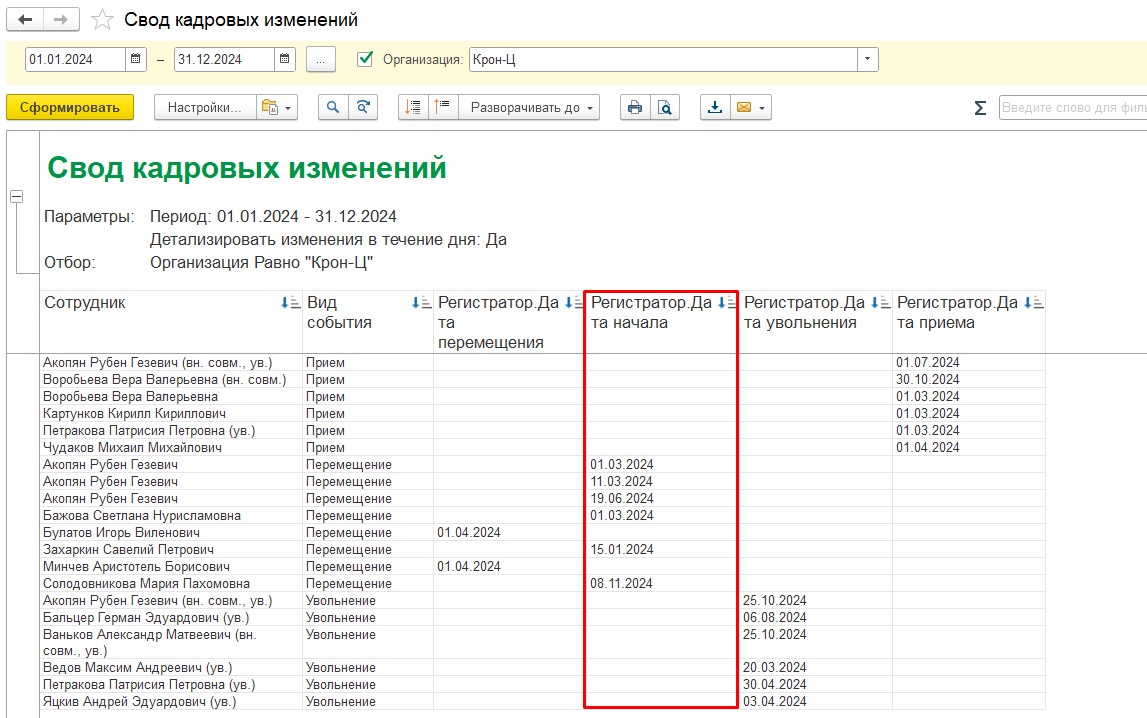Save the report with the download icon
The height and width of the screenshot is (718, 1147).
pos(715,107)
